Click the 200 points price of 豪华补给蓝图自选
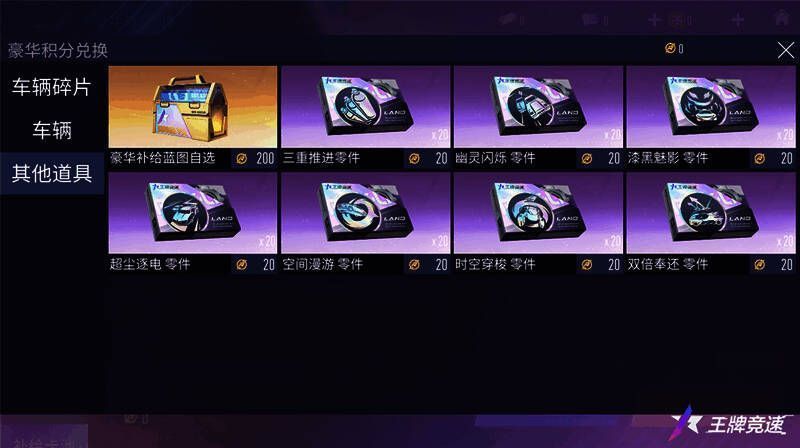800x448 pixels. (265, 159)
